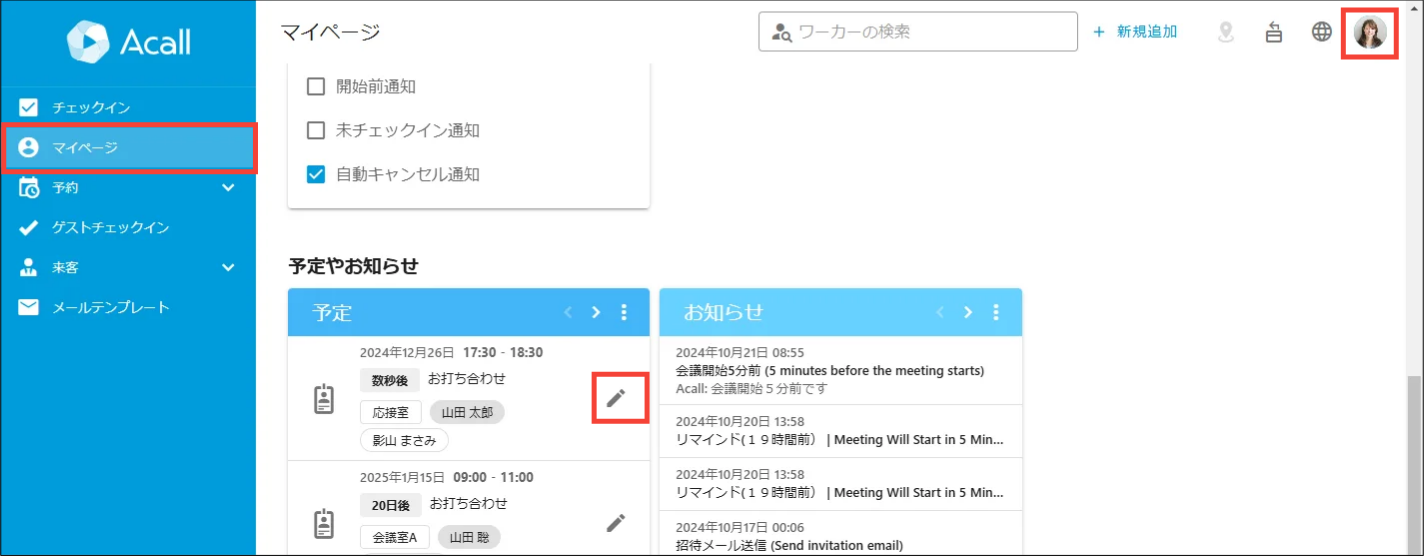This screenshot has height=556, width=1424.
Task: Click the Acall logo in the sidebar
Action: point(128,42)
